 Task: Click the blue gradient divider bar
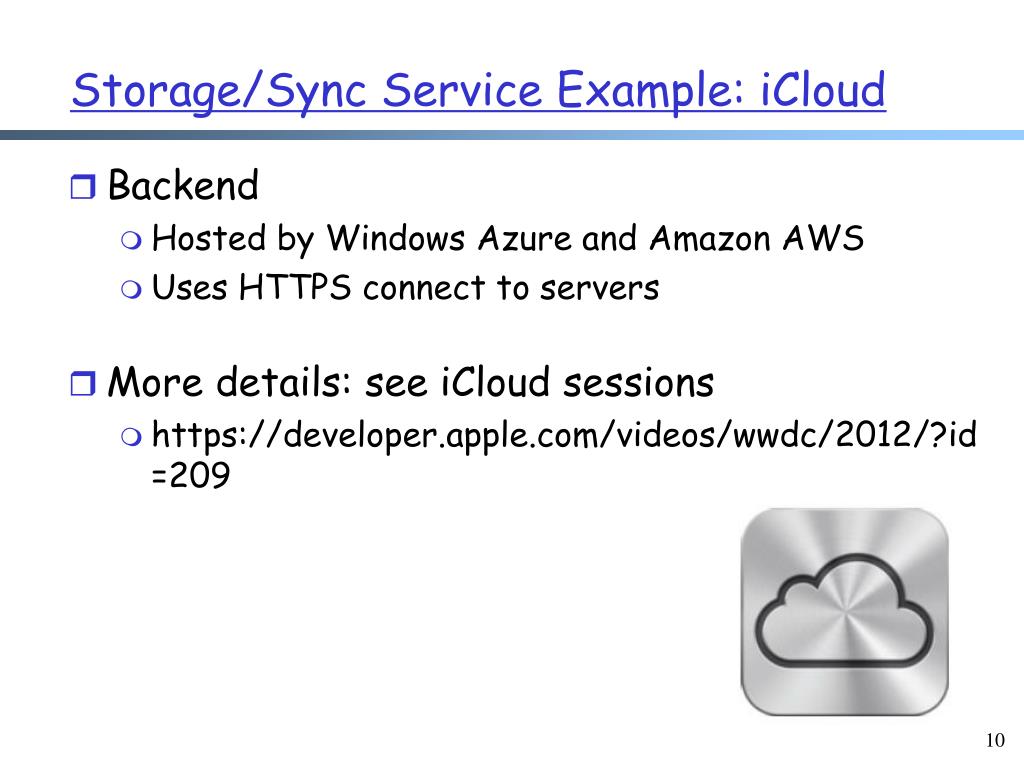point(512,135)
